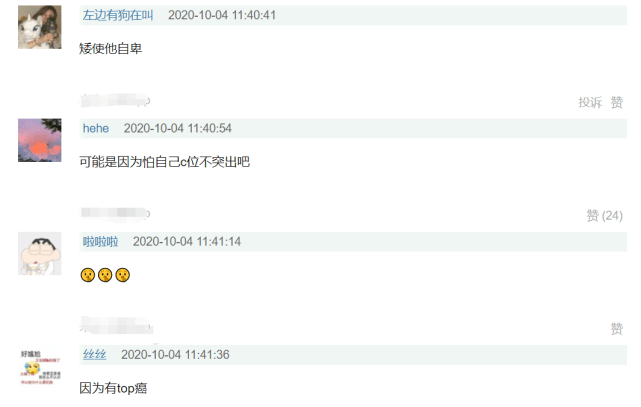The width and height of the screenshot is (641, 407).
Task: Open meme avatar of user 丝丝
Action: pyautogui.click(x=40, y=367)
